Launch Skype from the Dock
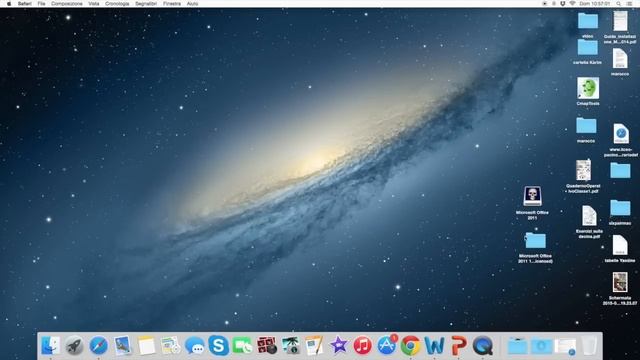The height and width of the screenshot is (360, 640). 218,346
